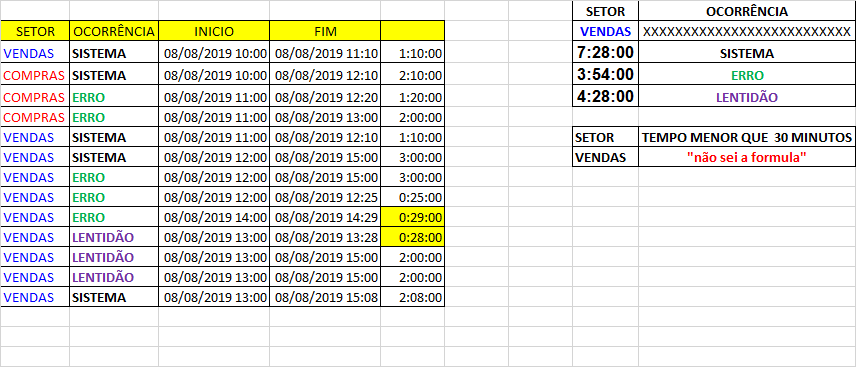Image resolution: width=856 pixels, height=367 pixels.
Task: Select the 2:08:00 duration cell
Action: click(x=413, y=298)
